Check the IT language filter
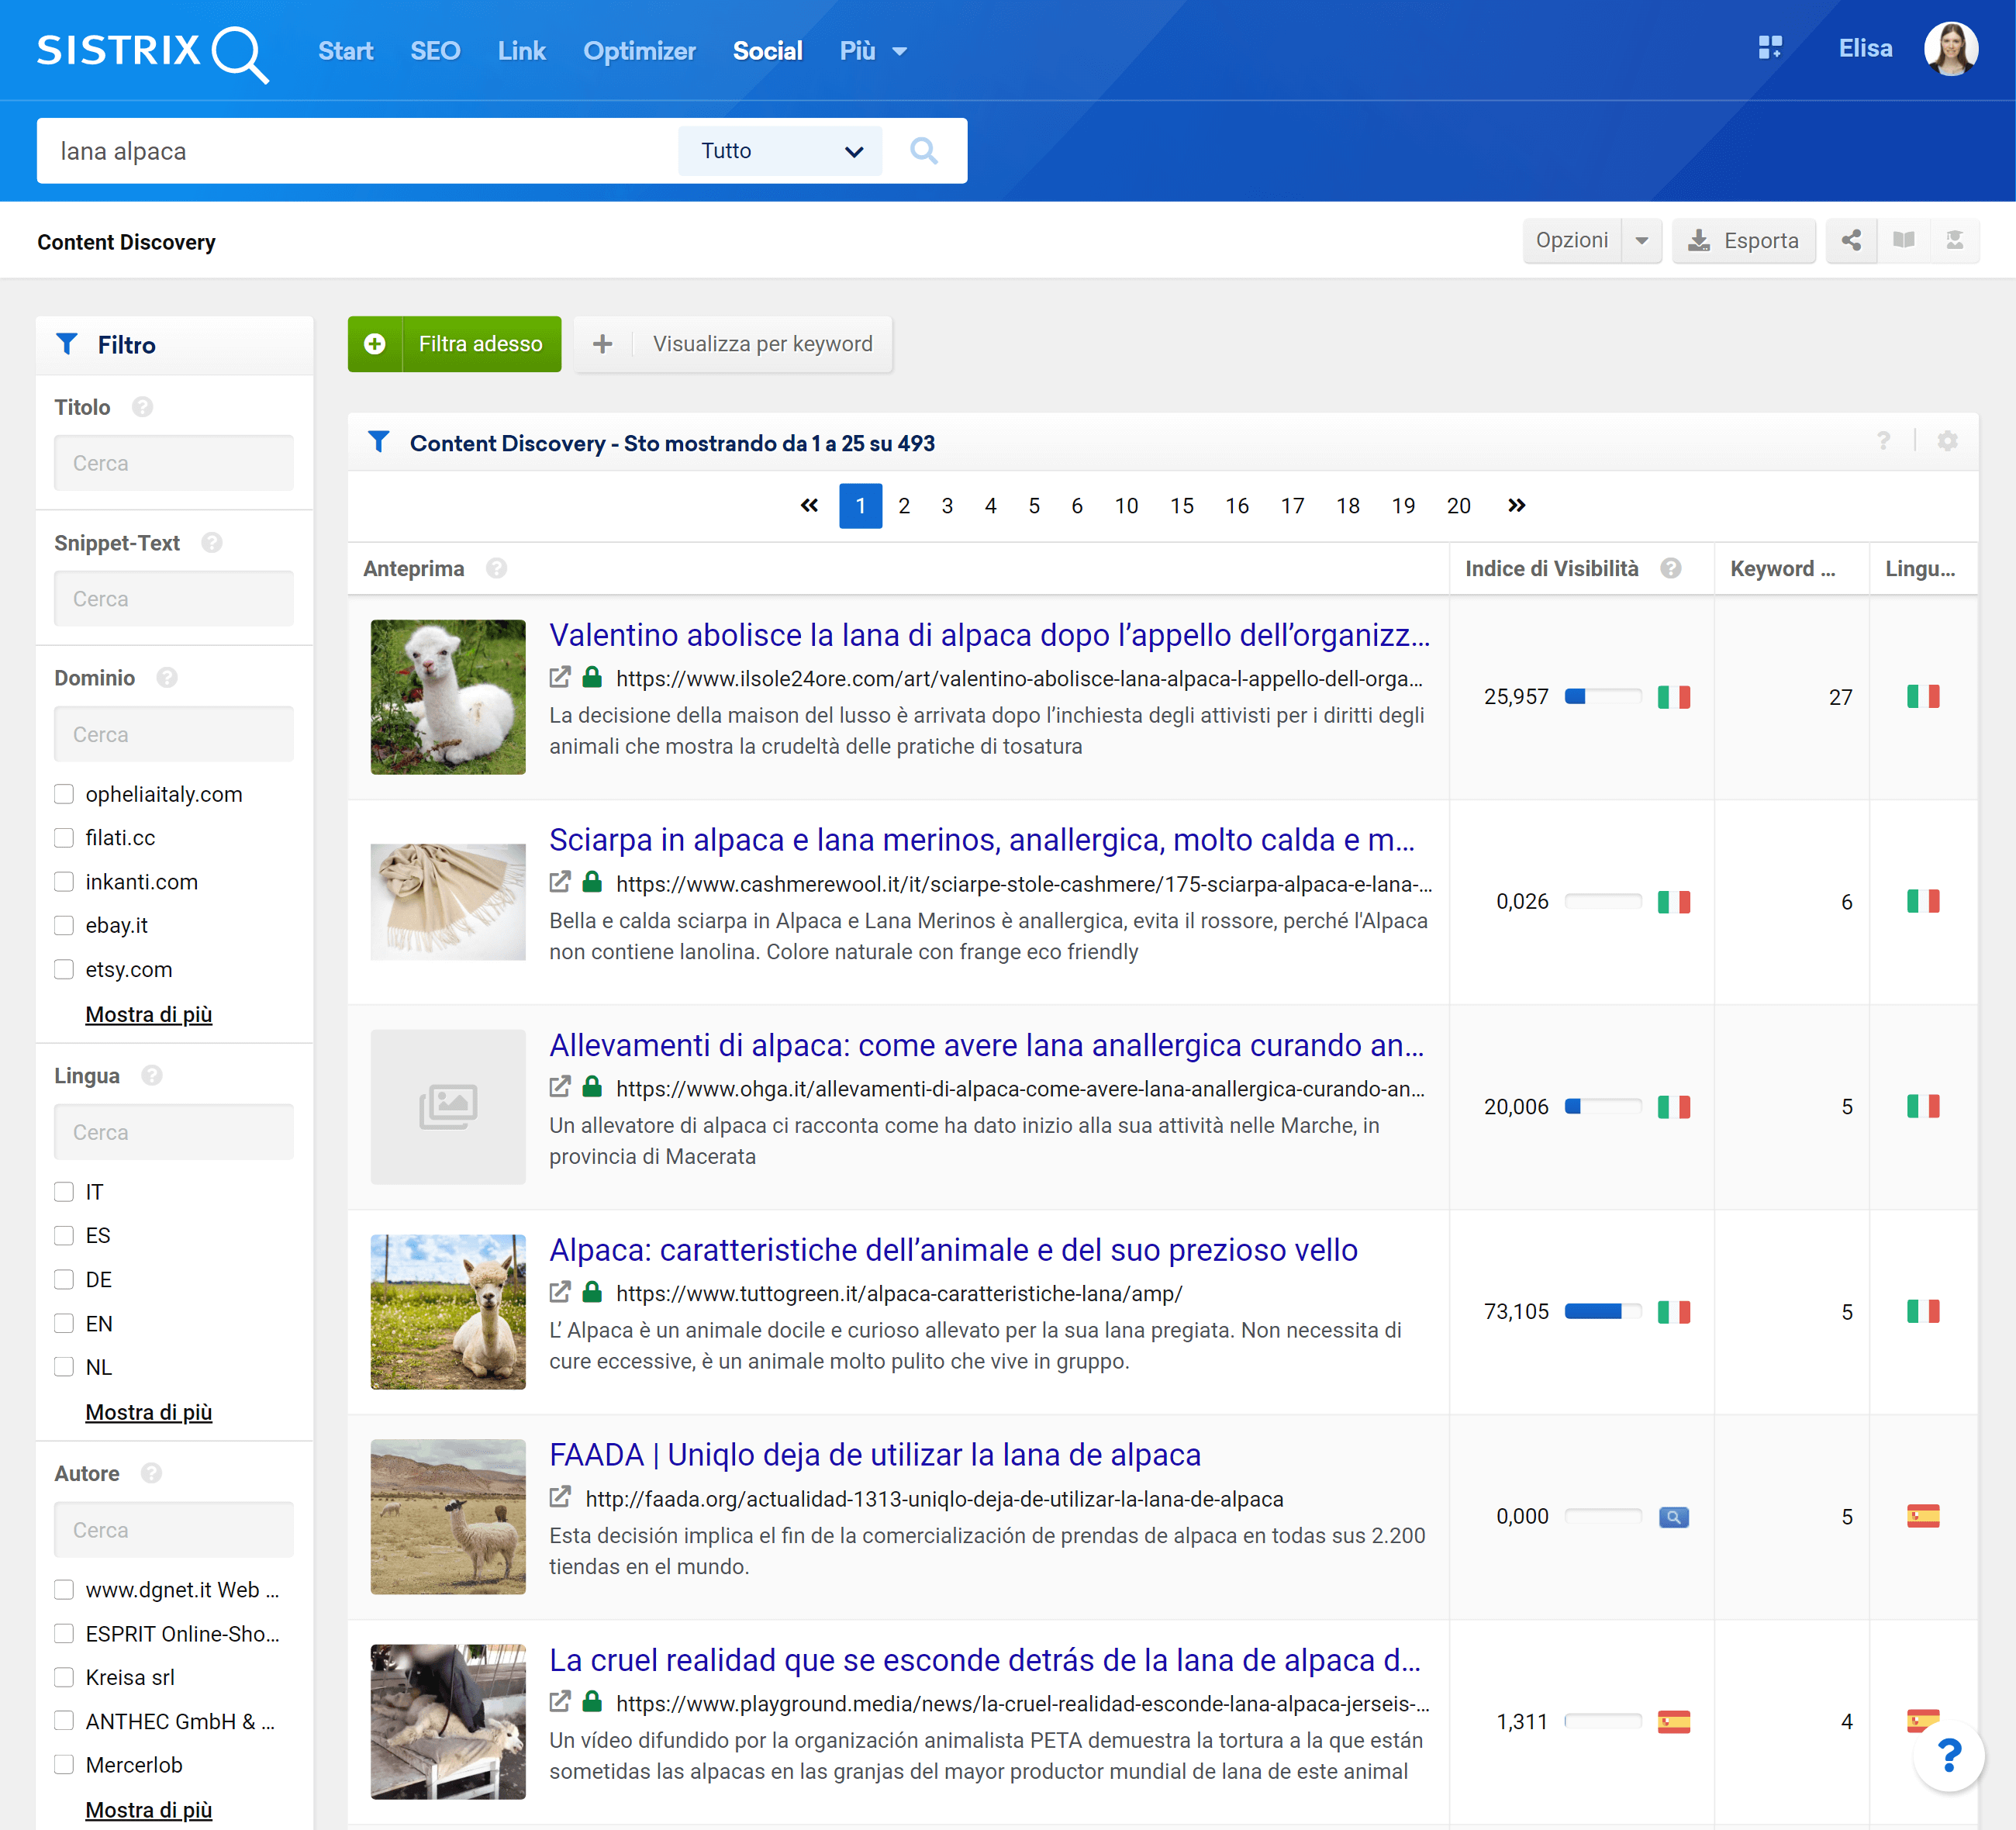Screen dimensions: 2016x1830 pos(64,1192)
